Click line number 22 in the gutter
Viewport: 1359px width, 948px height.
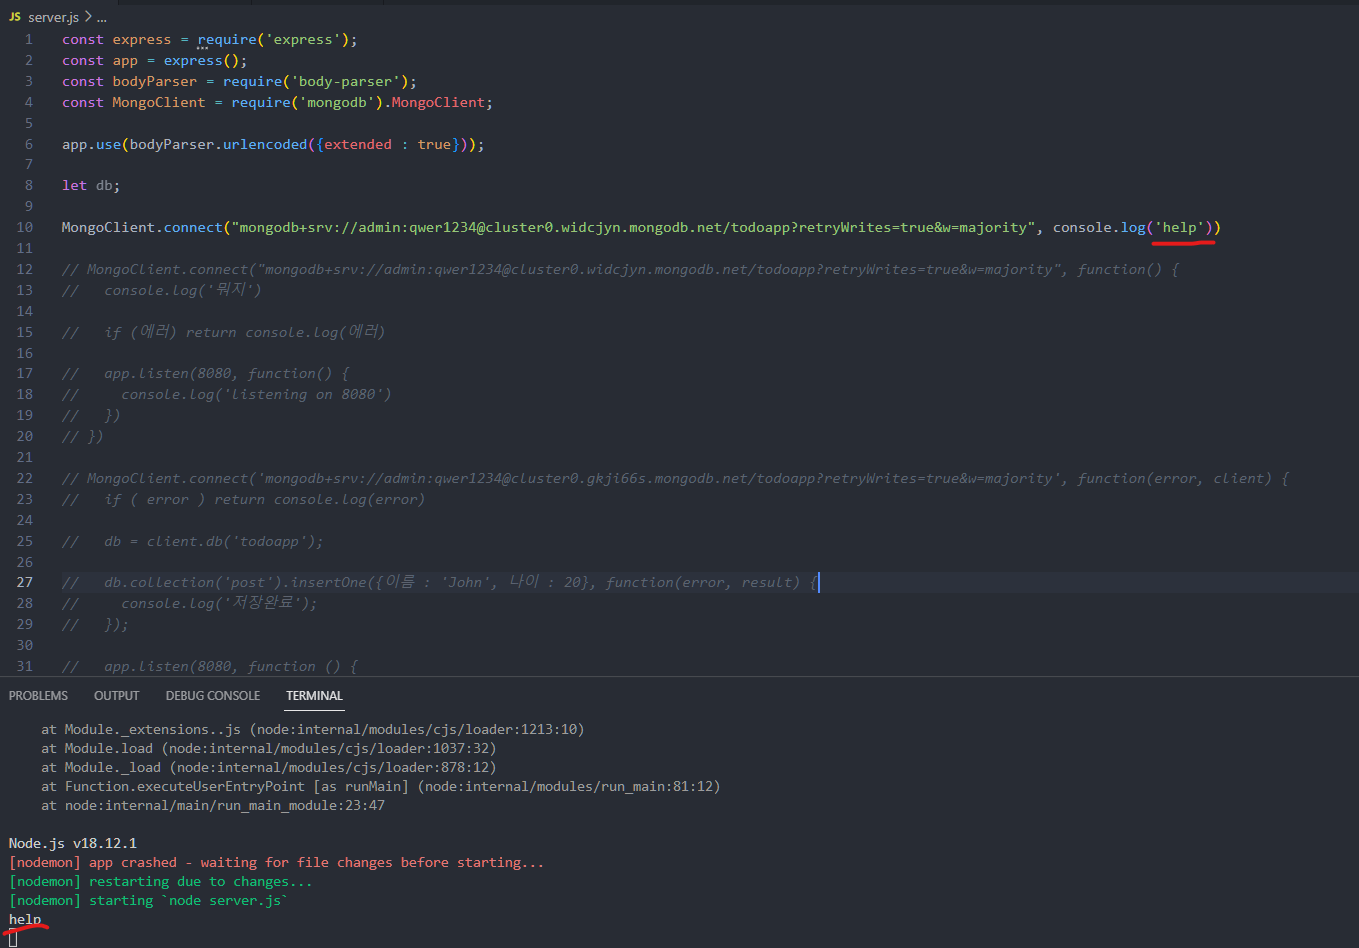(x=25, y=479)
